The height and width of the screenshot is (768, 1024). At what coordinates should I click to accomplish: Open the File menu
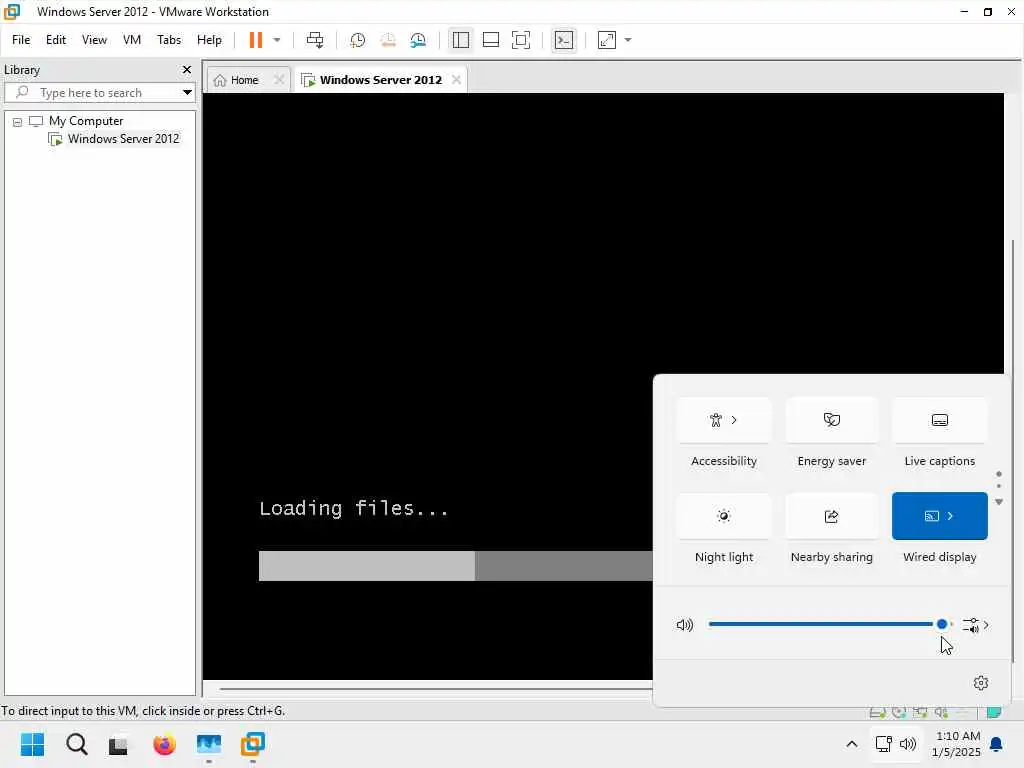21,40
